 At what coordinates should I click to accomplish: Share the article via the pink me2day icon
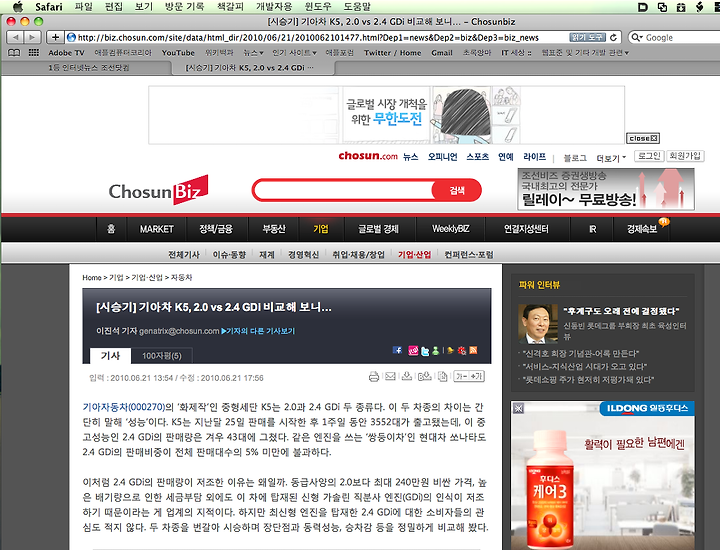pyautogui.click(x=413, y=351)
